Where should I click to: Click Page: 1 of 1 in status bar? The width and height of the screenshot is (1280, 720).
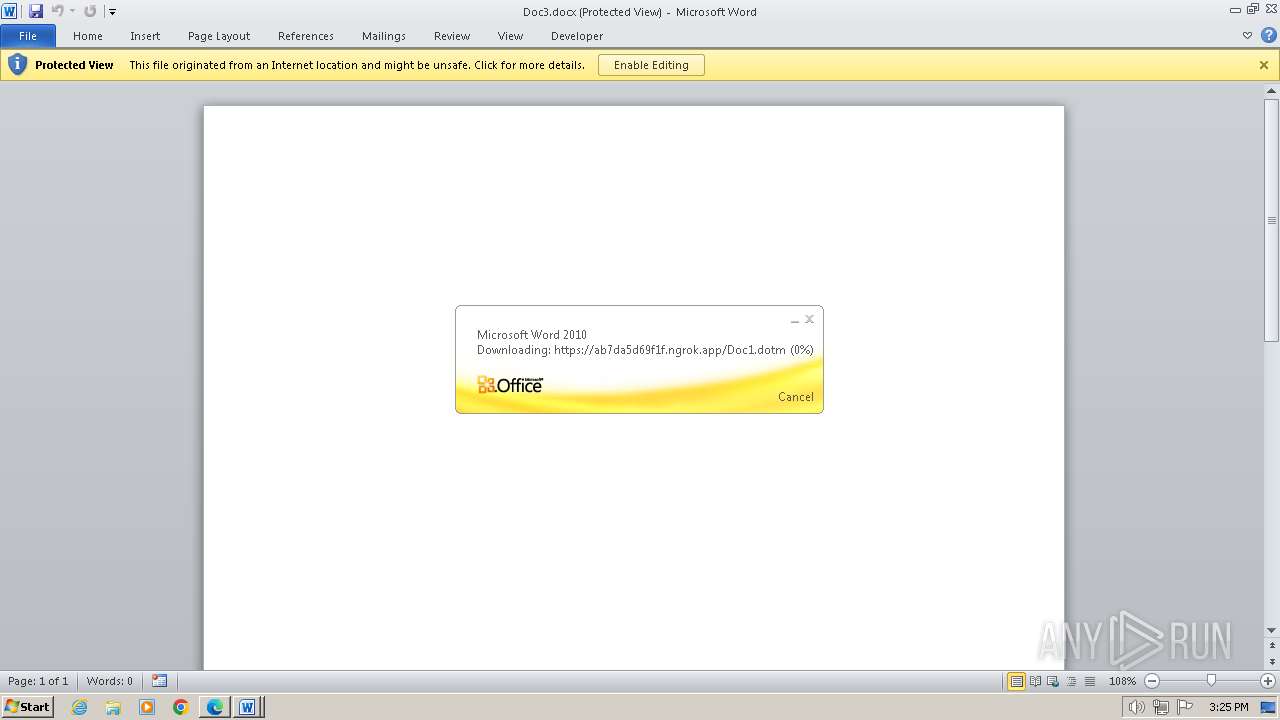(38, 681)
